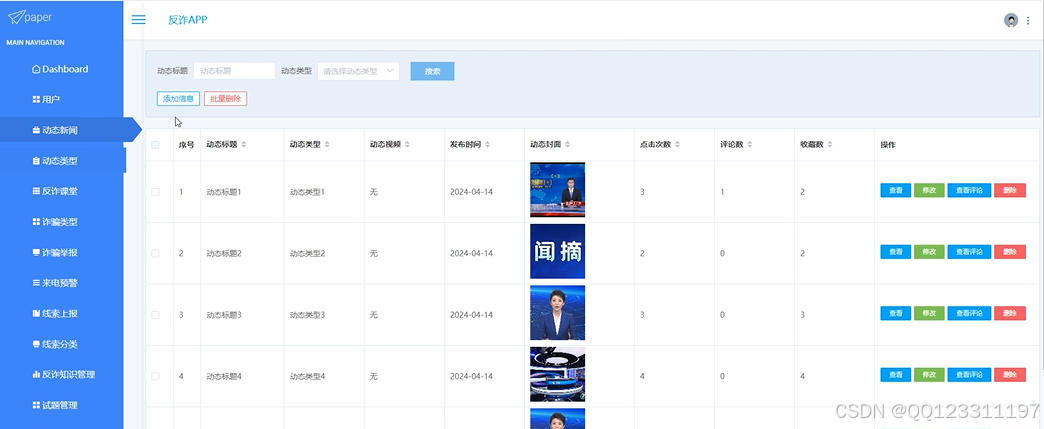Click the 动态类型 sidebar icon
1044x429 pixels.
click(x=36, y=161)
